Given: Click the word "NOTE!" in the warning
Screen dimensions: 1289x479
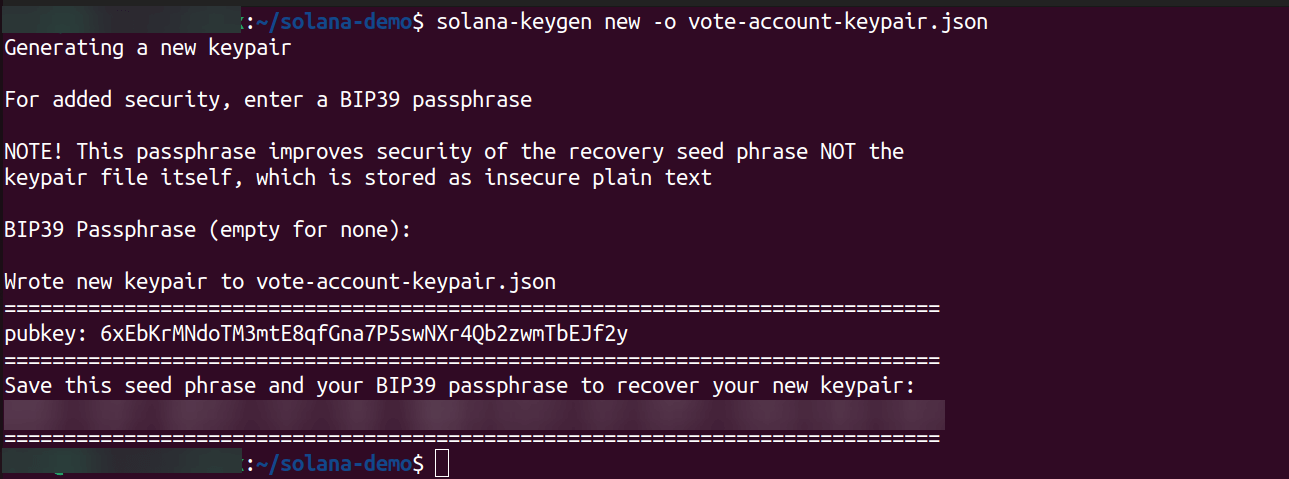Looking at the screenshot, I should [x=34, y=151].
